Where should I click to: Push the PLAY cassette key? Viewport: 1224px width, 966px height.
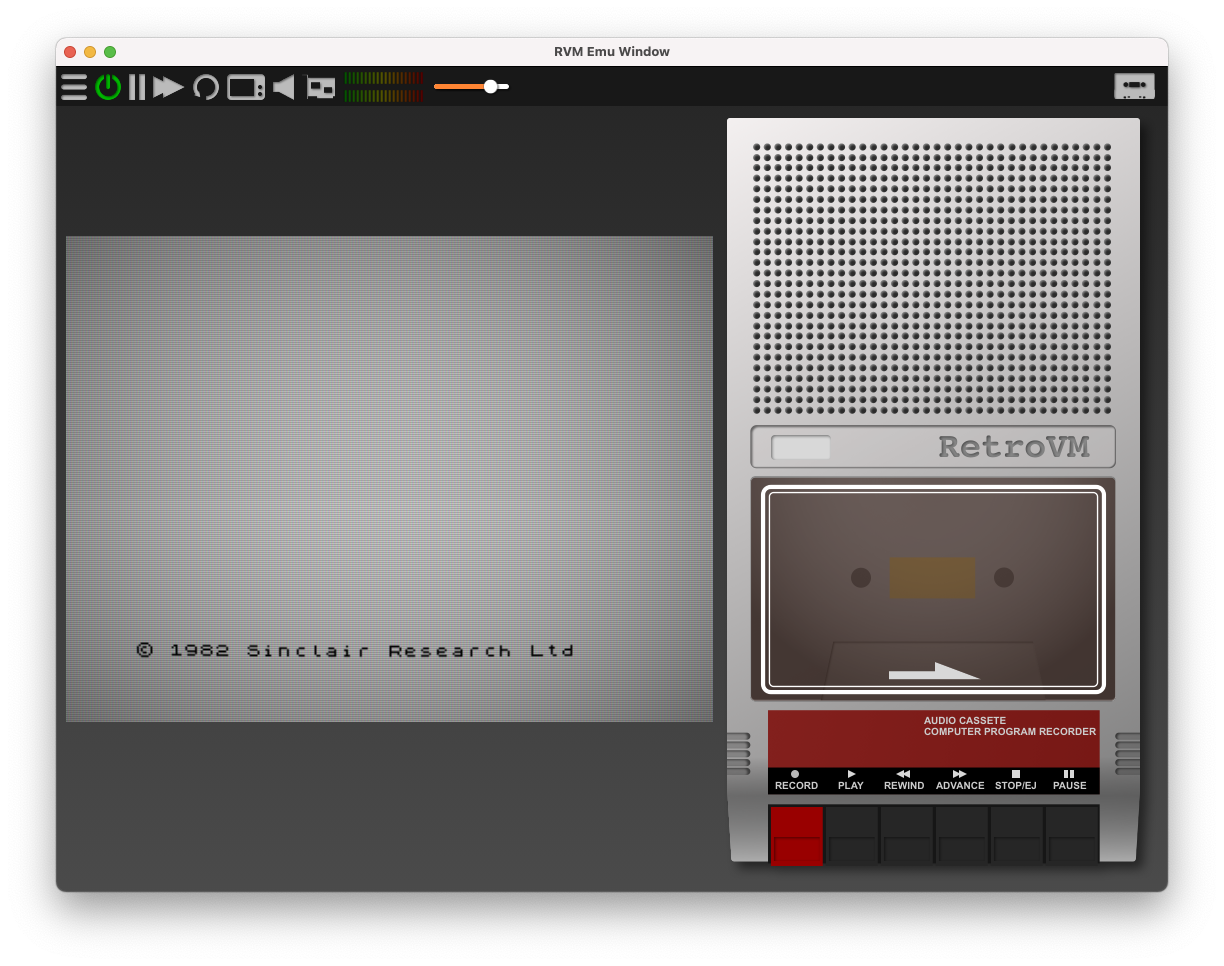852,835
